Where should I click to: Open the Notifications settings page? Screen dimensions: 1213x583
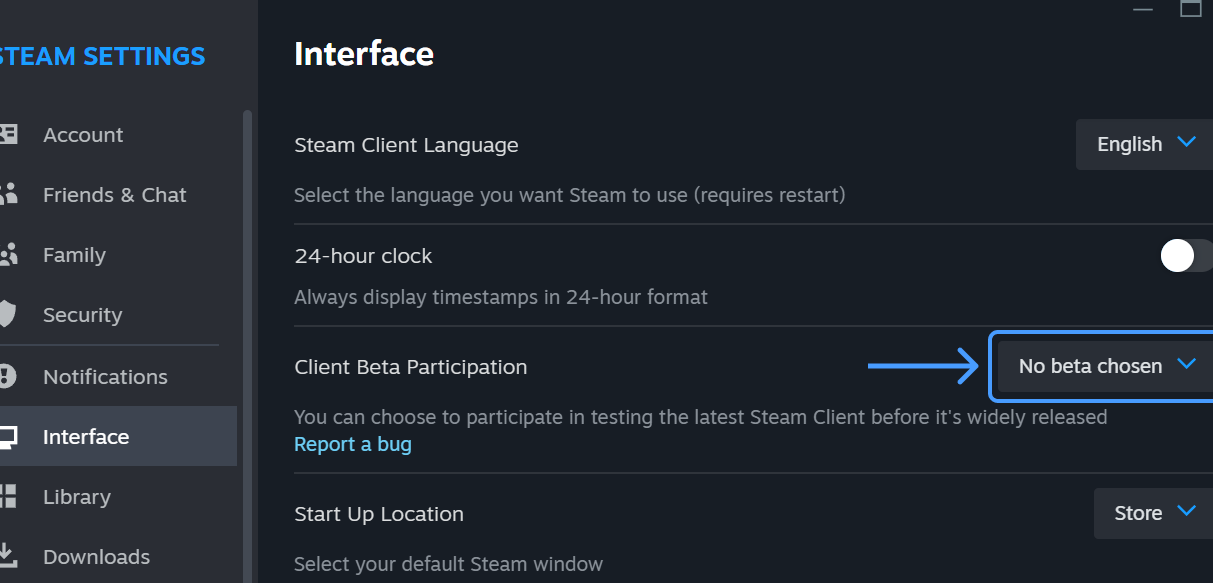tap(105, 377)
